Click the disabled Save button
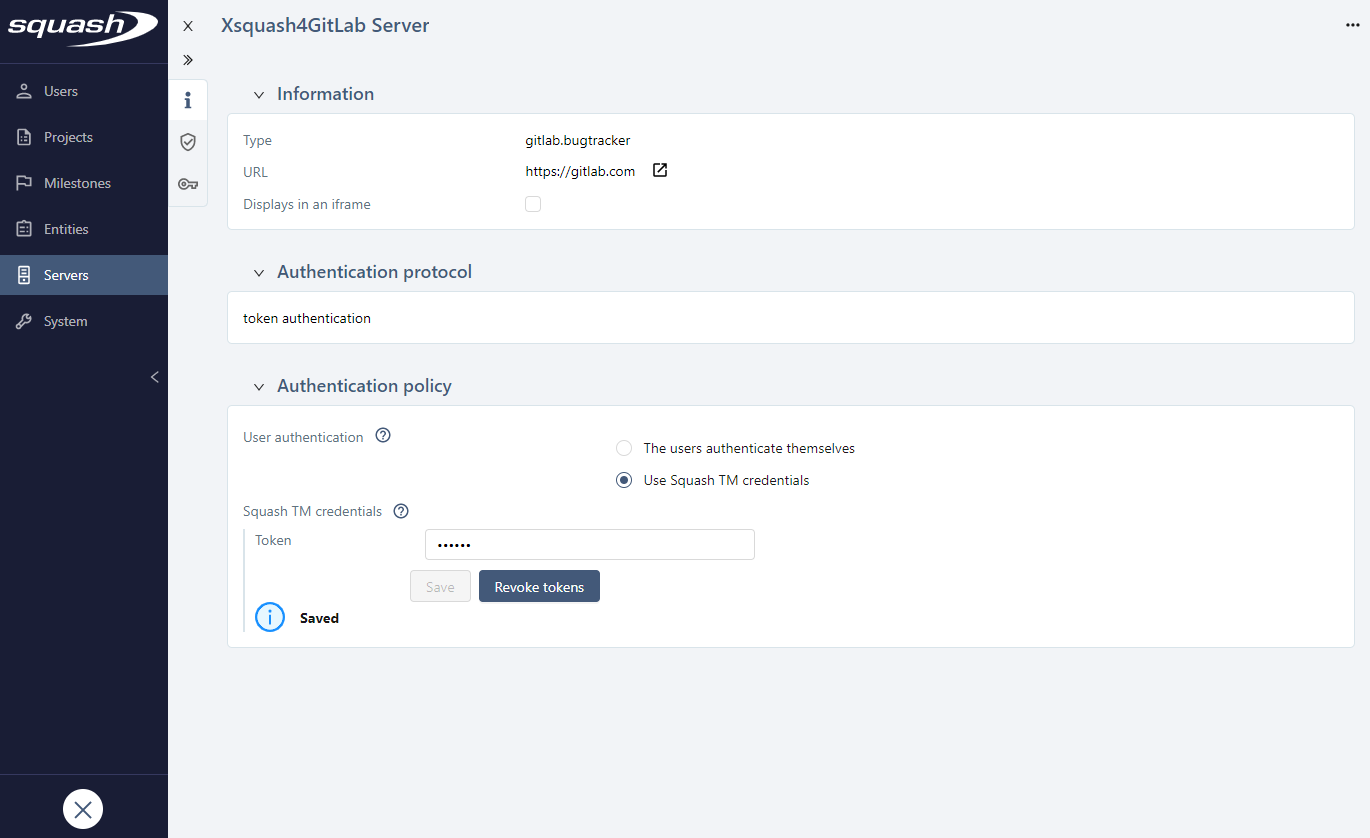The height and width of the screenshot is (838, 1370). 440,586
